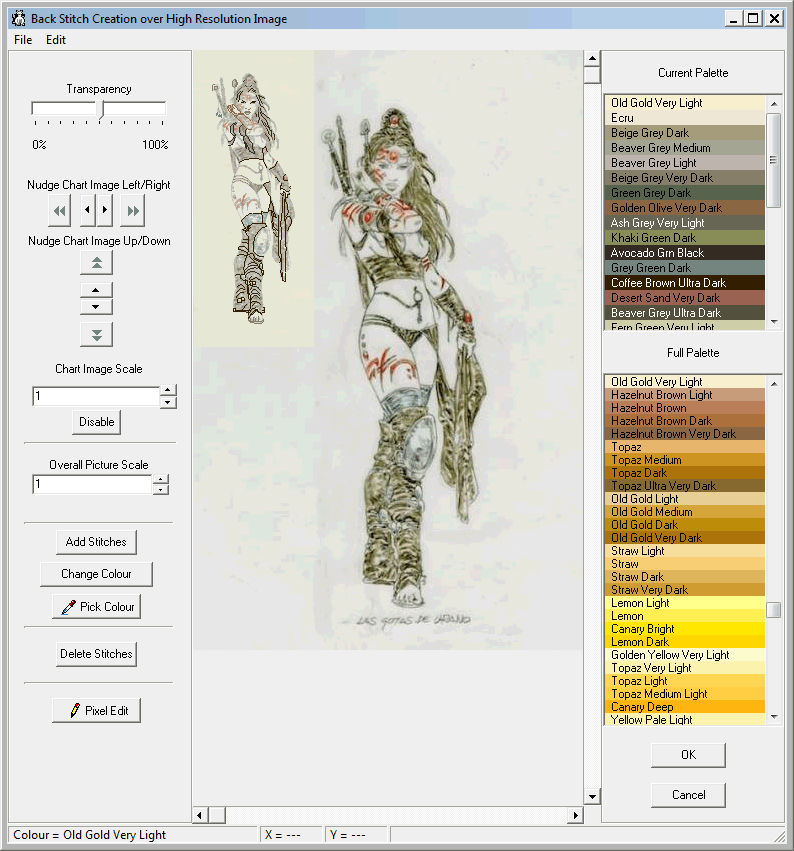Click the Disable button
The height and width of the screenshot is (851, 794).
[x=97, y=422]
